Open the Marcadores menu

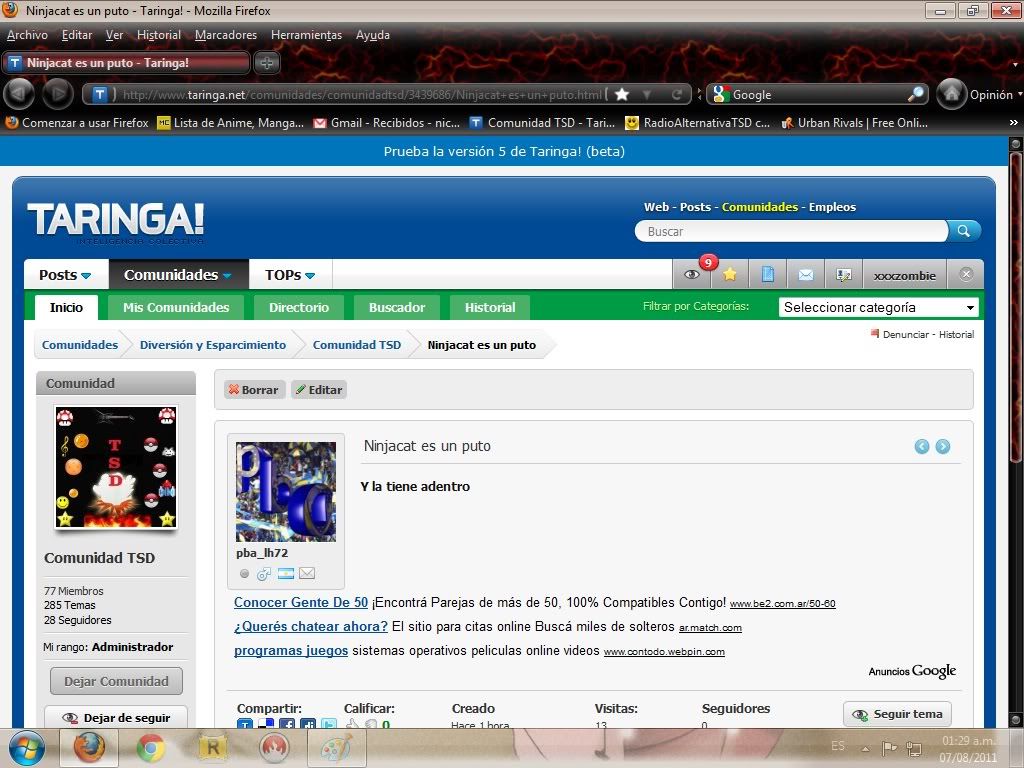pyautogui.click(x=226, y=35)
